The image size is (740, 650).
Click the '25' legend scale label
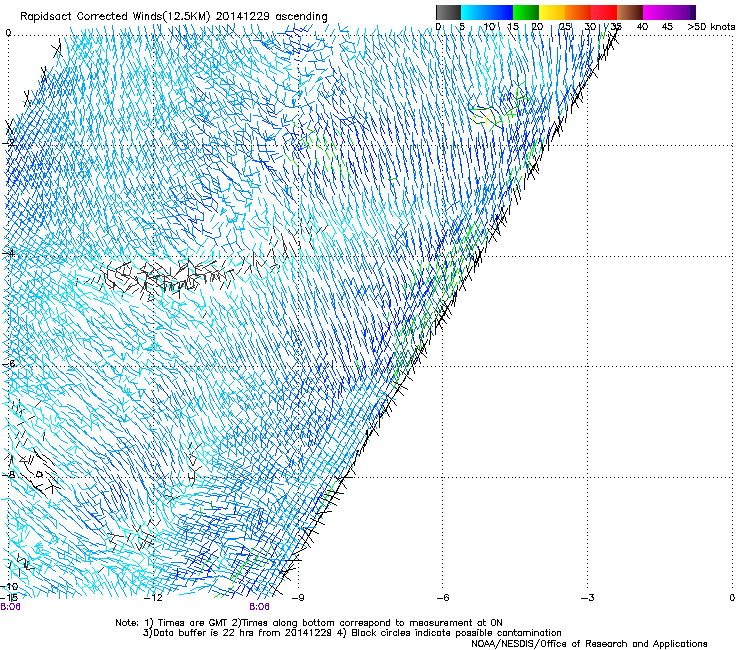[x=564, y=26]
